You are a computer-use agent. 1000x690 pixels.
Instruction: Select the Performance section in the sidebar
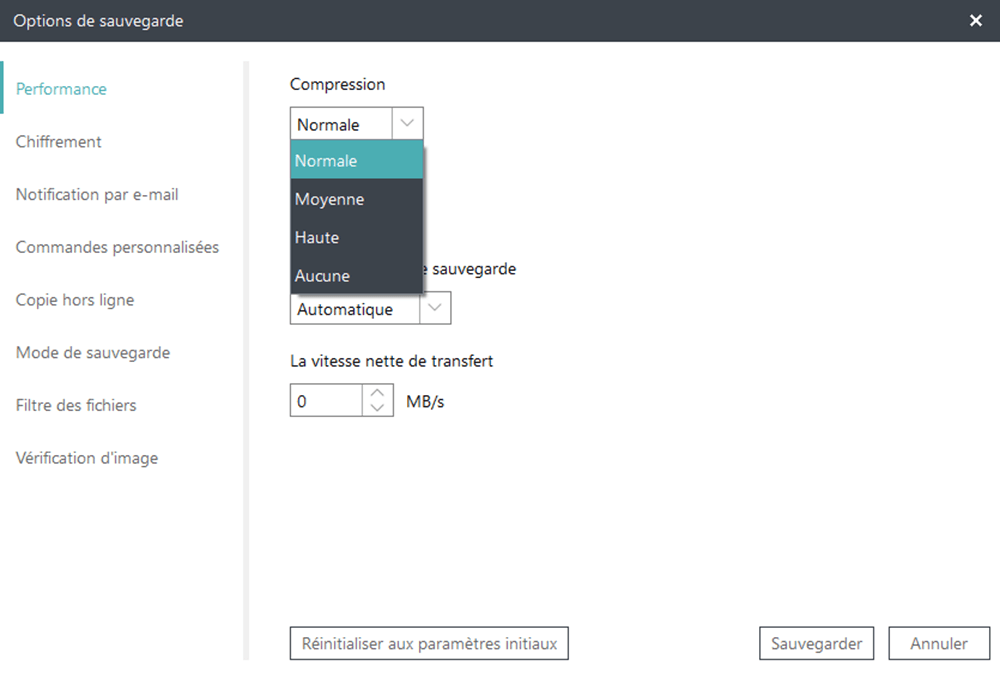pyautogui.click(x=61, y=88)
